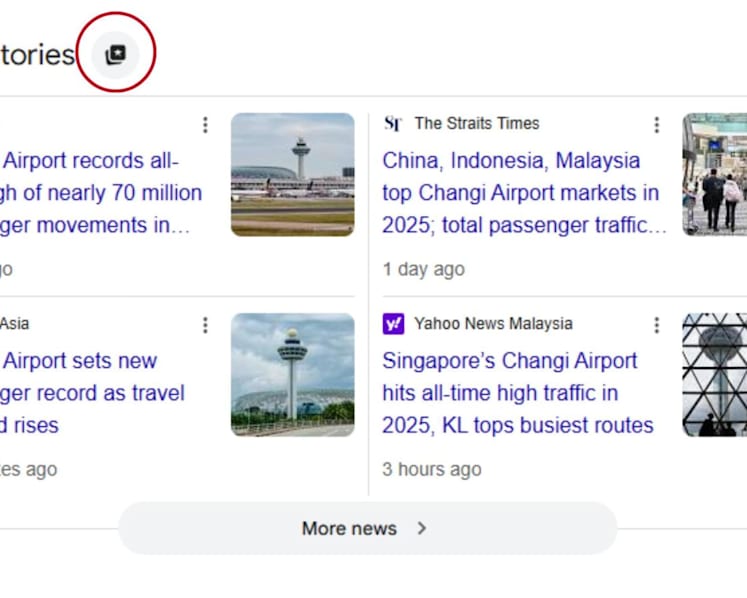Open the three-dot menu for the Yahoo News Malaysia story

(x=656, y=325)
